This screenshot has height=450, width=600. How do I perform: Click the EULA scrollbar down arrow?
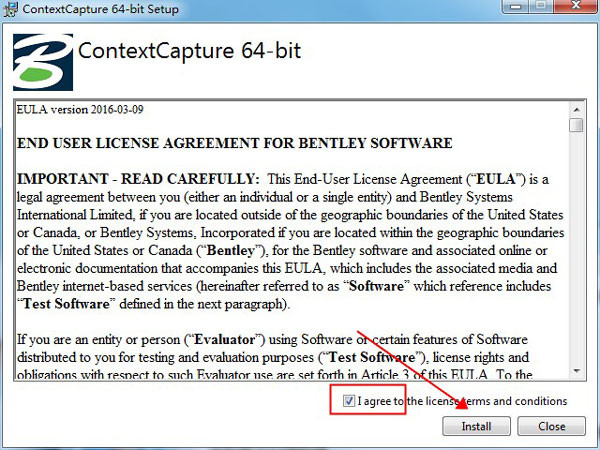[x=576, y=371]
